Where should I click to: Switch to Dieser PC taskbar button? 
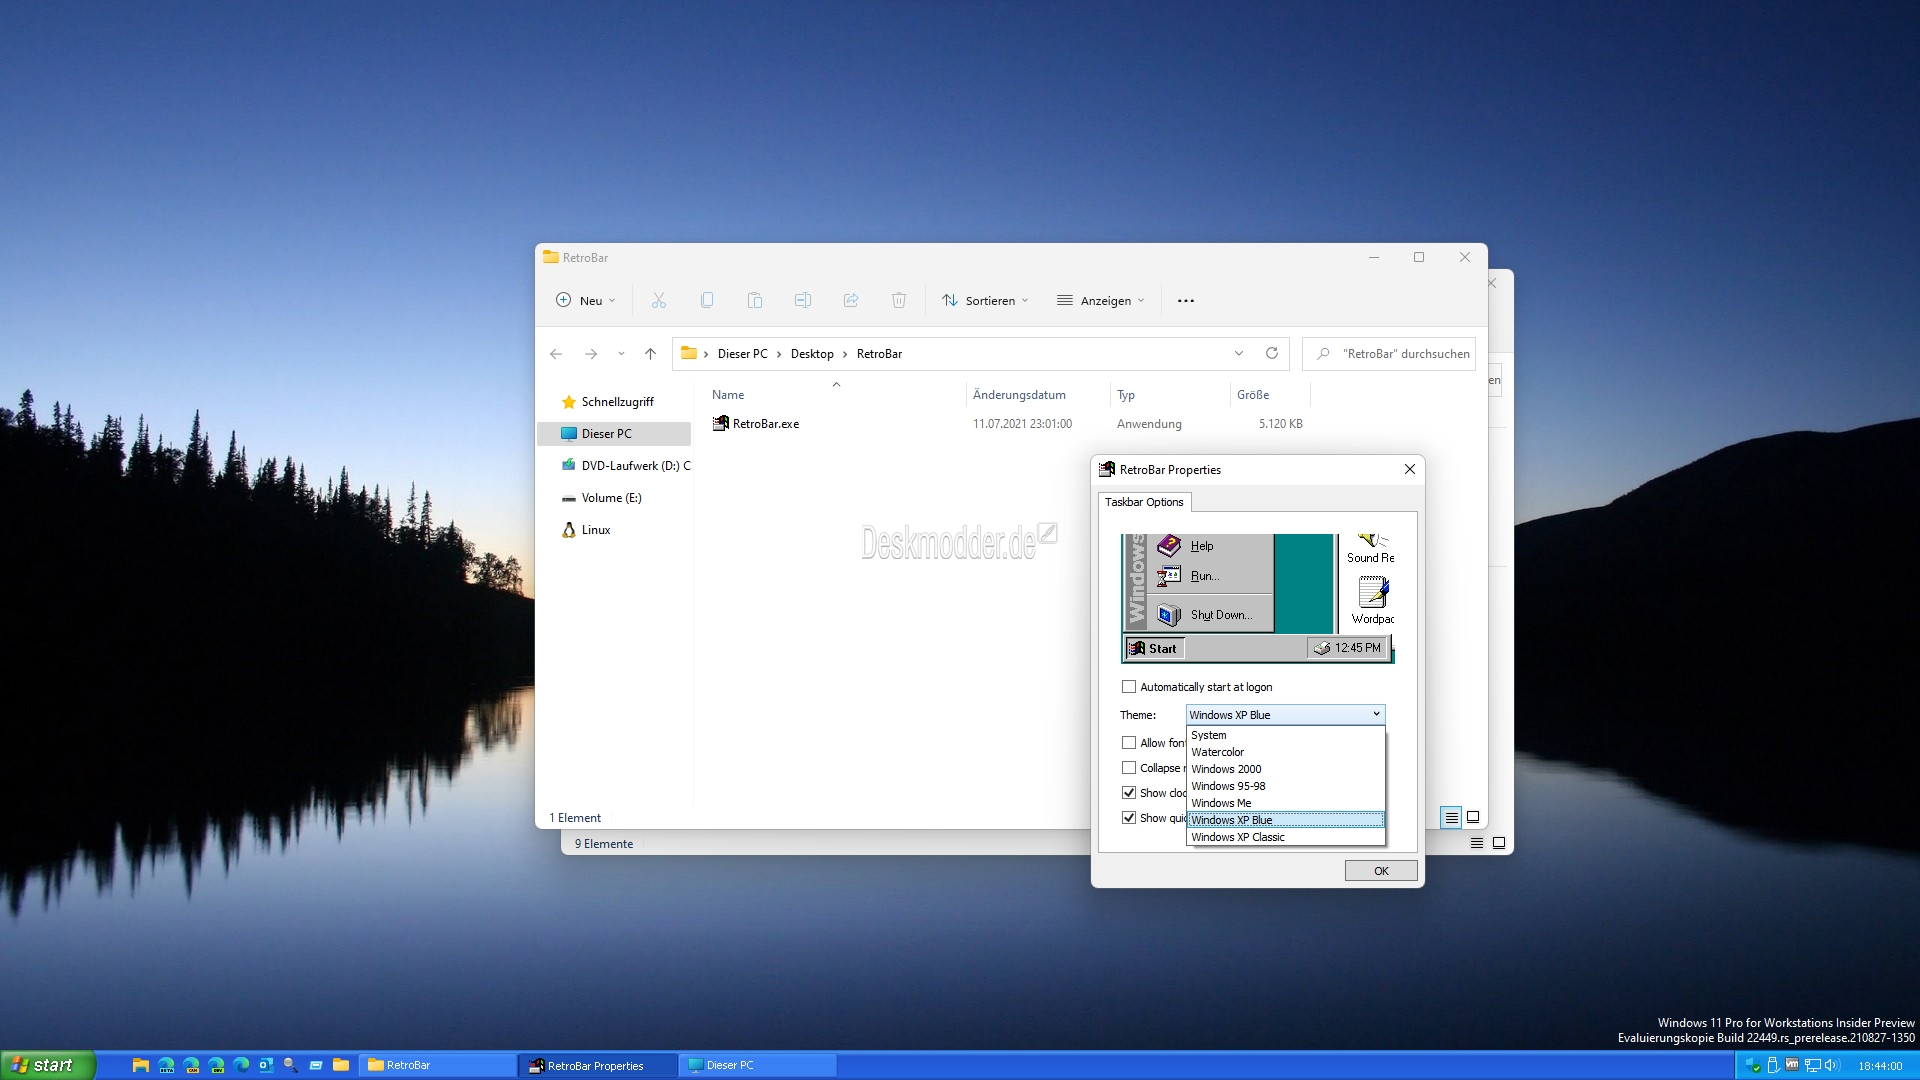point(758,1065)
